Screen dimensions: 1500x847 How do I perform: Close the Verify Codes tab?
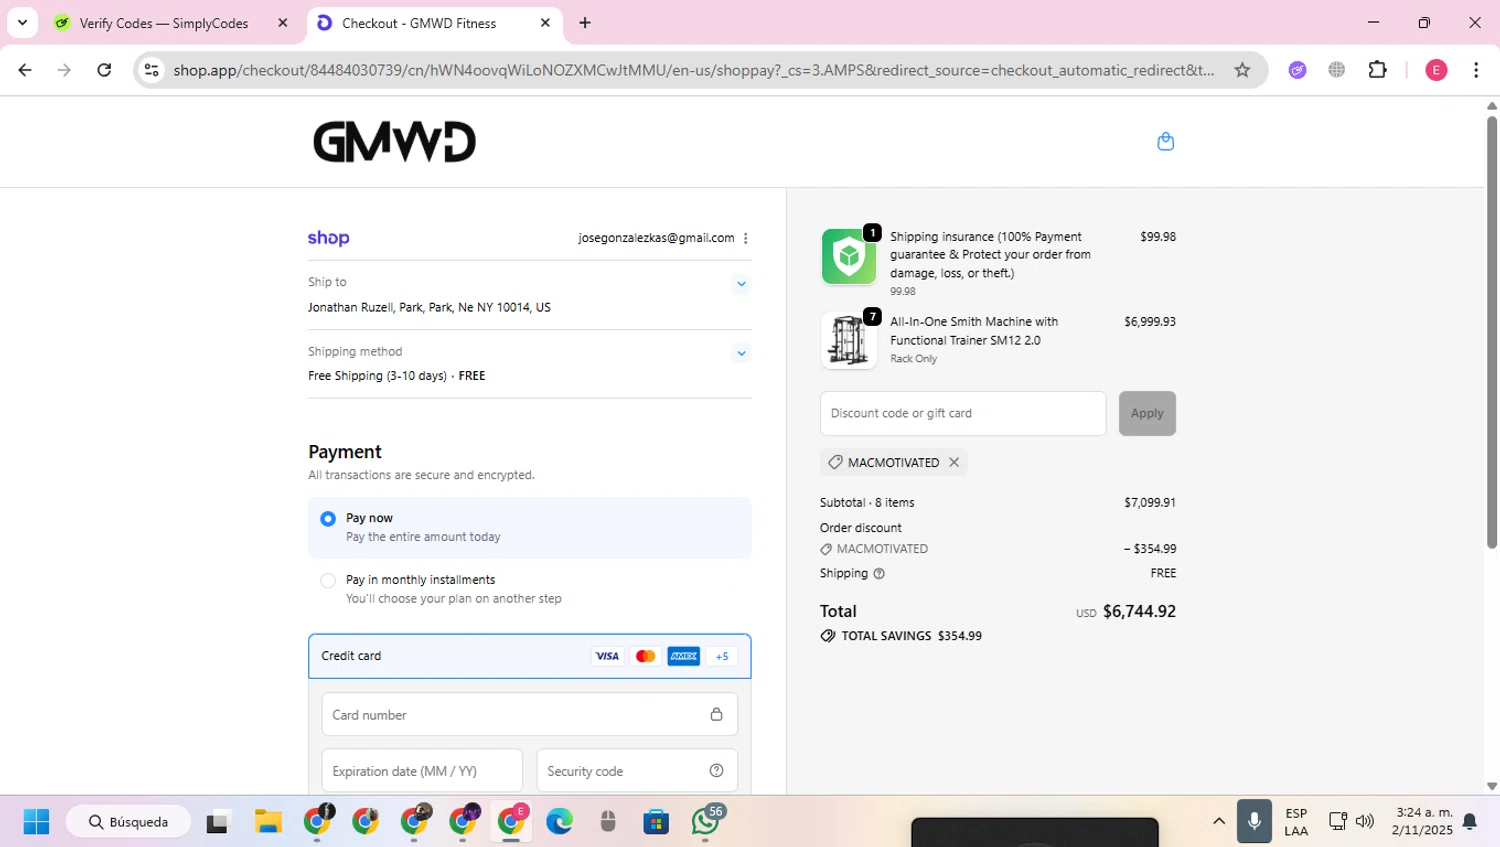[283, 23]
